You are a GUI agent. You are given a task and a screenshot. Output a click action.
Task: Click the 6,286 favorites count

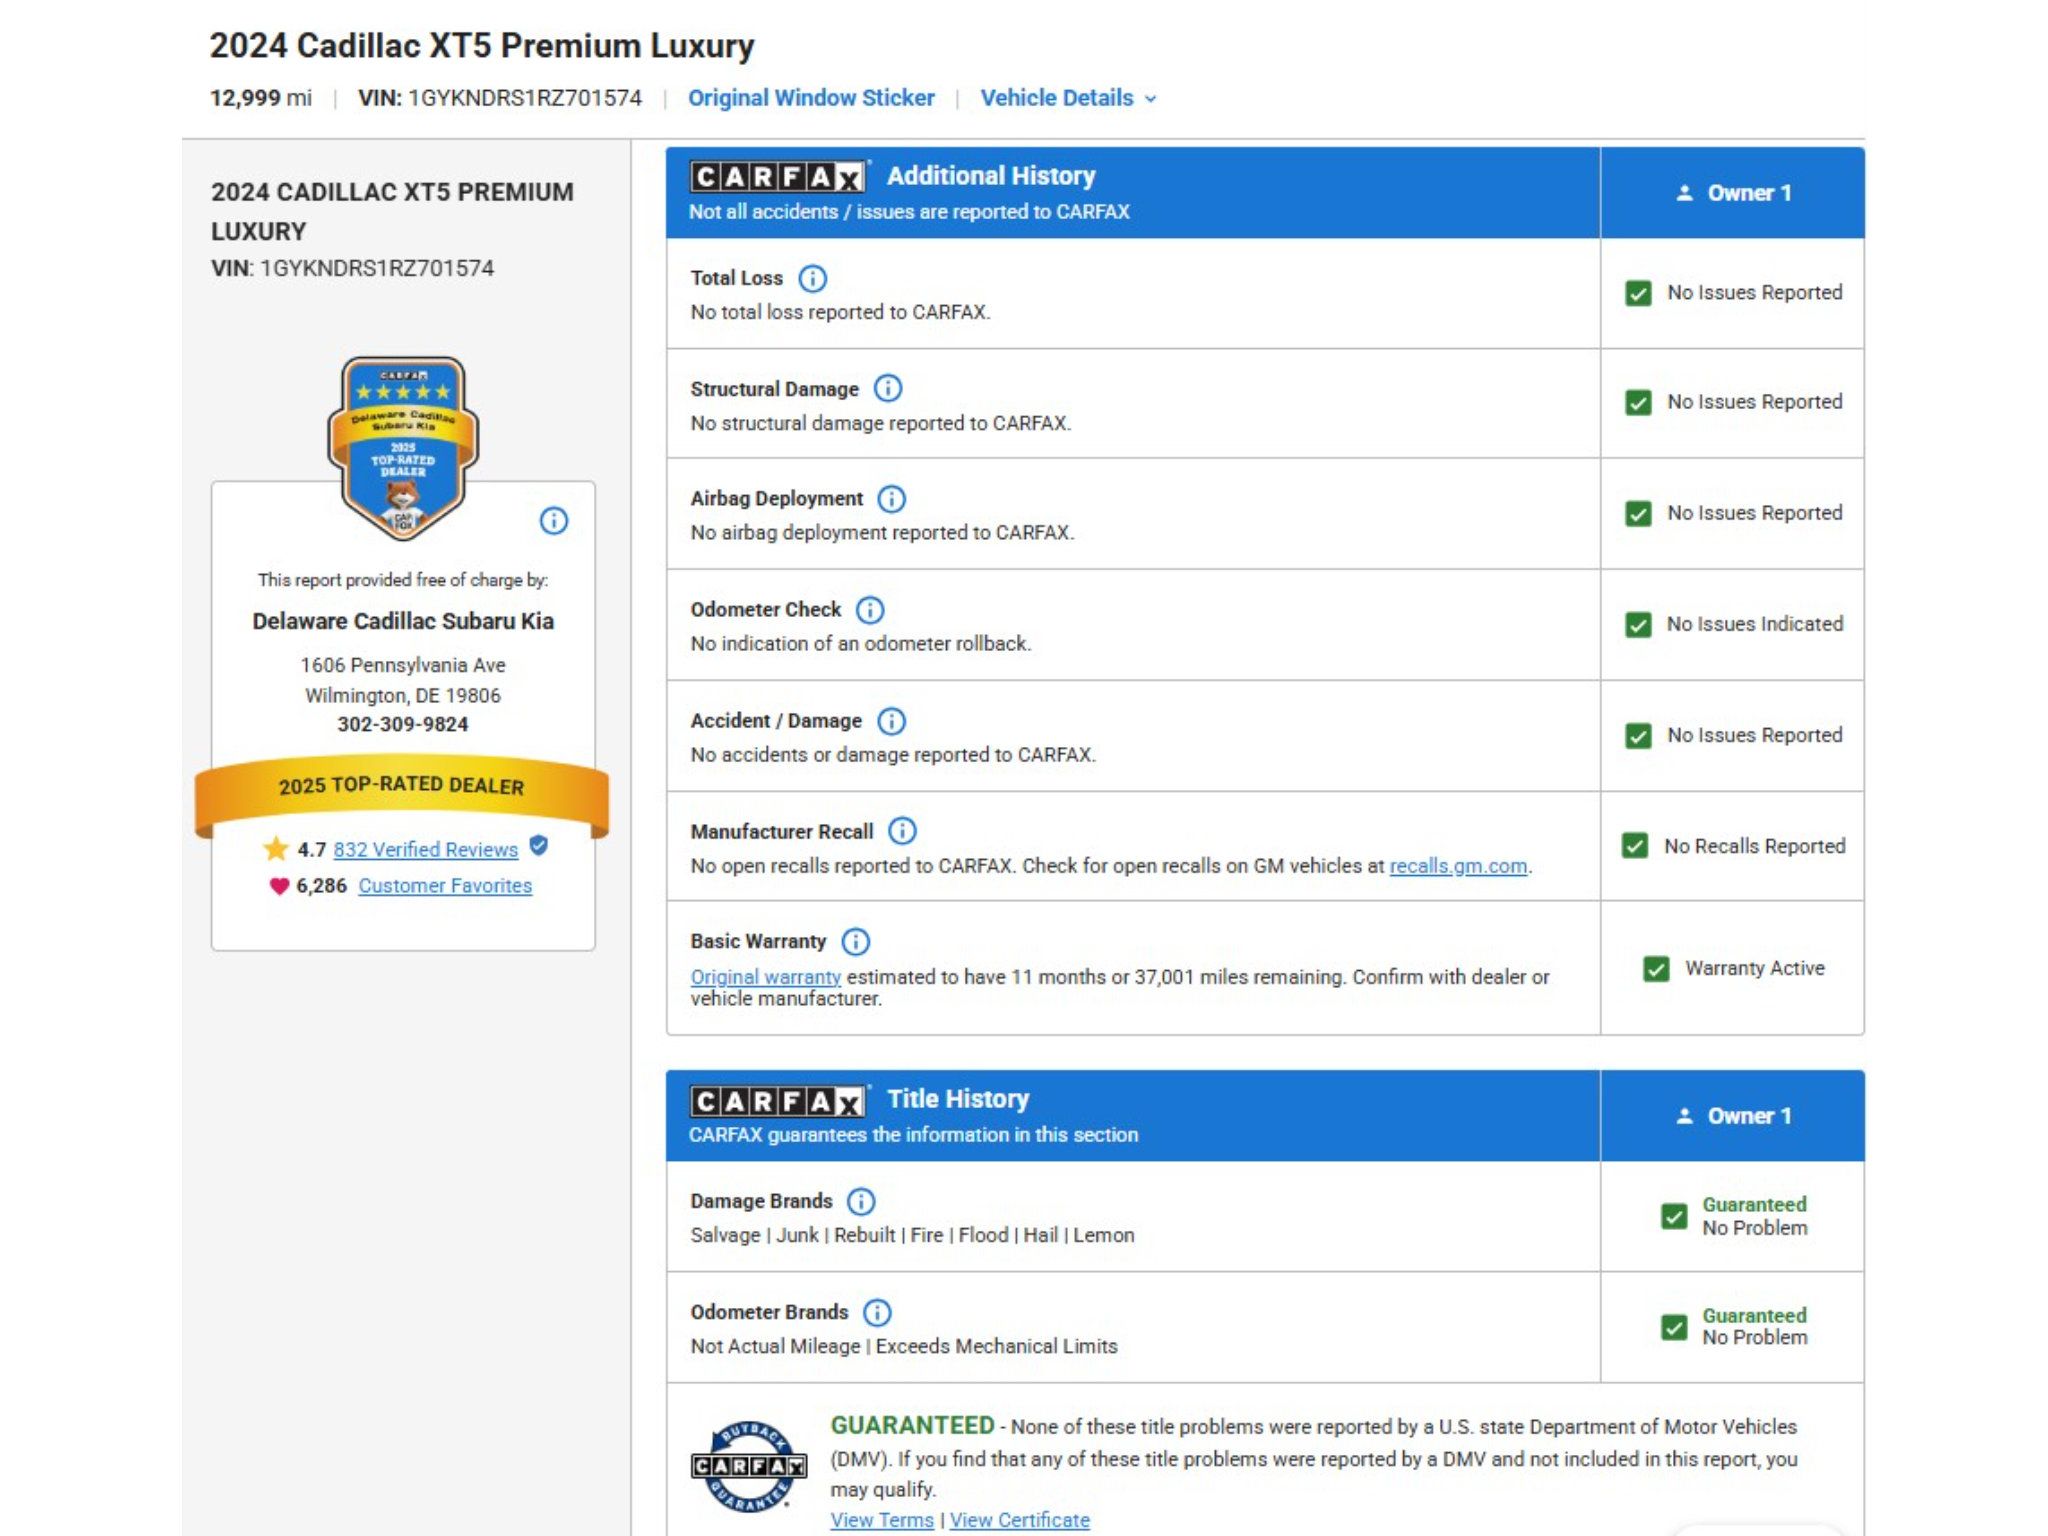pyautogui.click(x=321, y=886)
